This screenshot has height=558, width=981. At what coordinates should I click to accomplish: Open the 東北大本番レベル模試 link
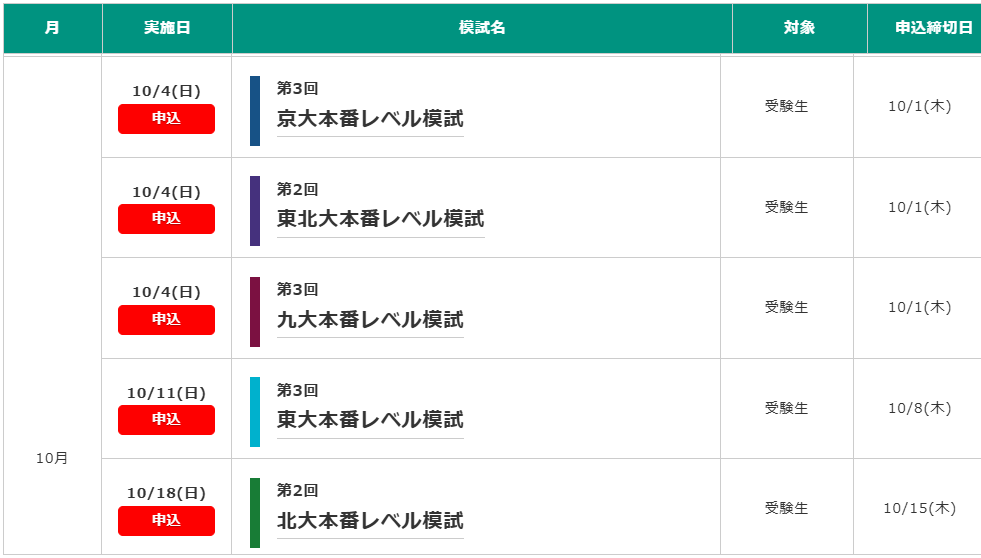tap(380, 219)
